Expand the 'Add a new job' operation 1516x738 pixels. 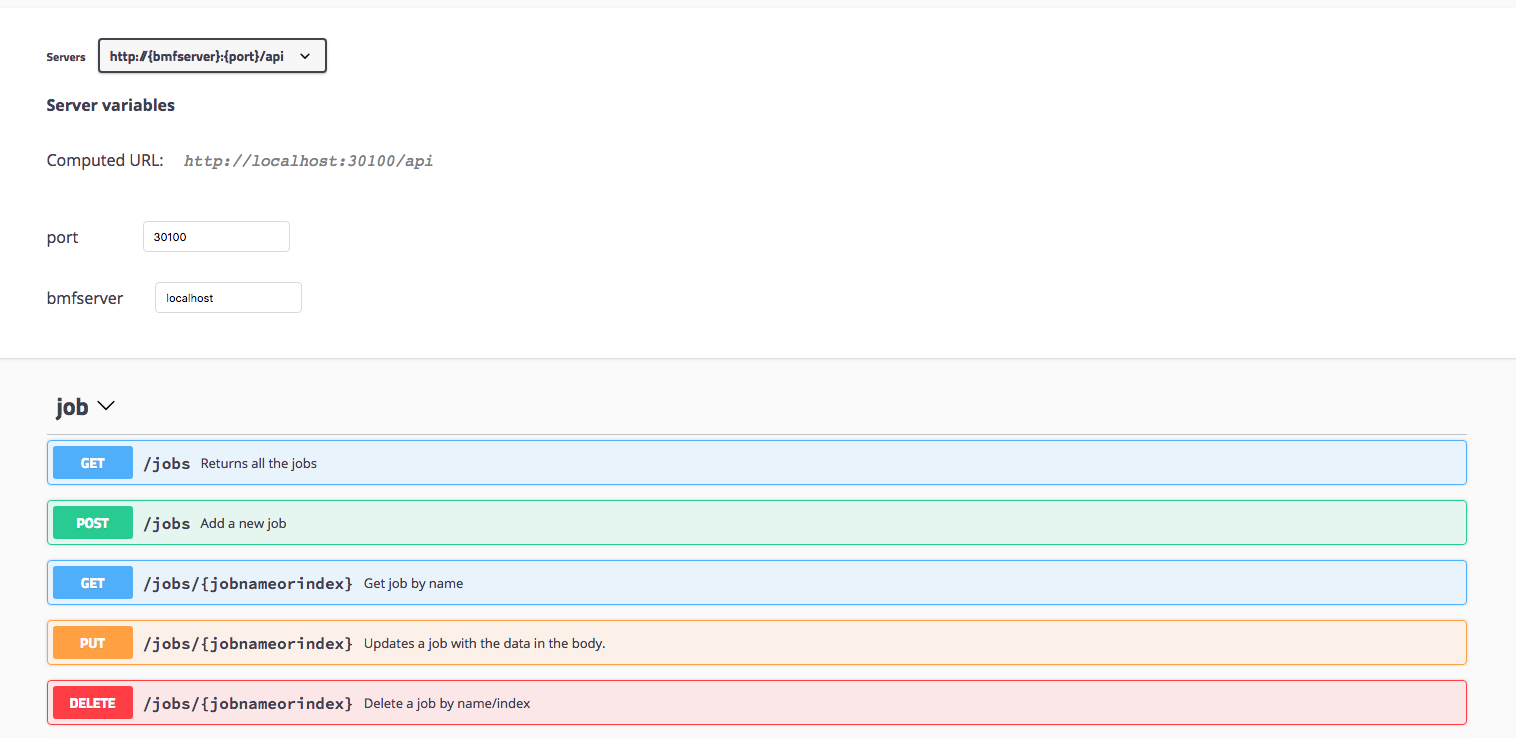(x=243, y=524)
